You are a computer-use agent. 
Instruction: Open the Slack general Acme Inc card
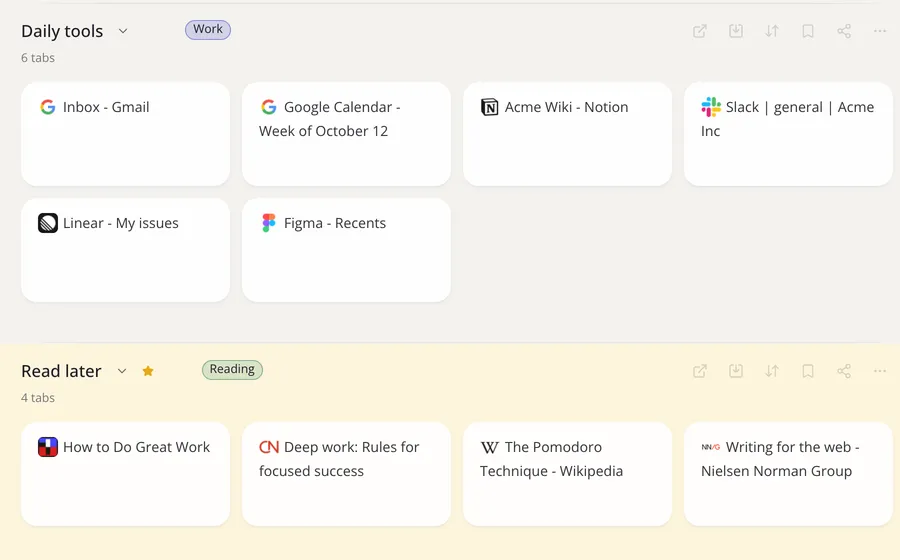[789, 134]
